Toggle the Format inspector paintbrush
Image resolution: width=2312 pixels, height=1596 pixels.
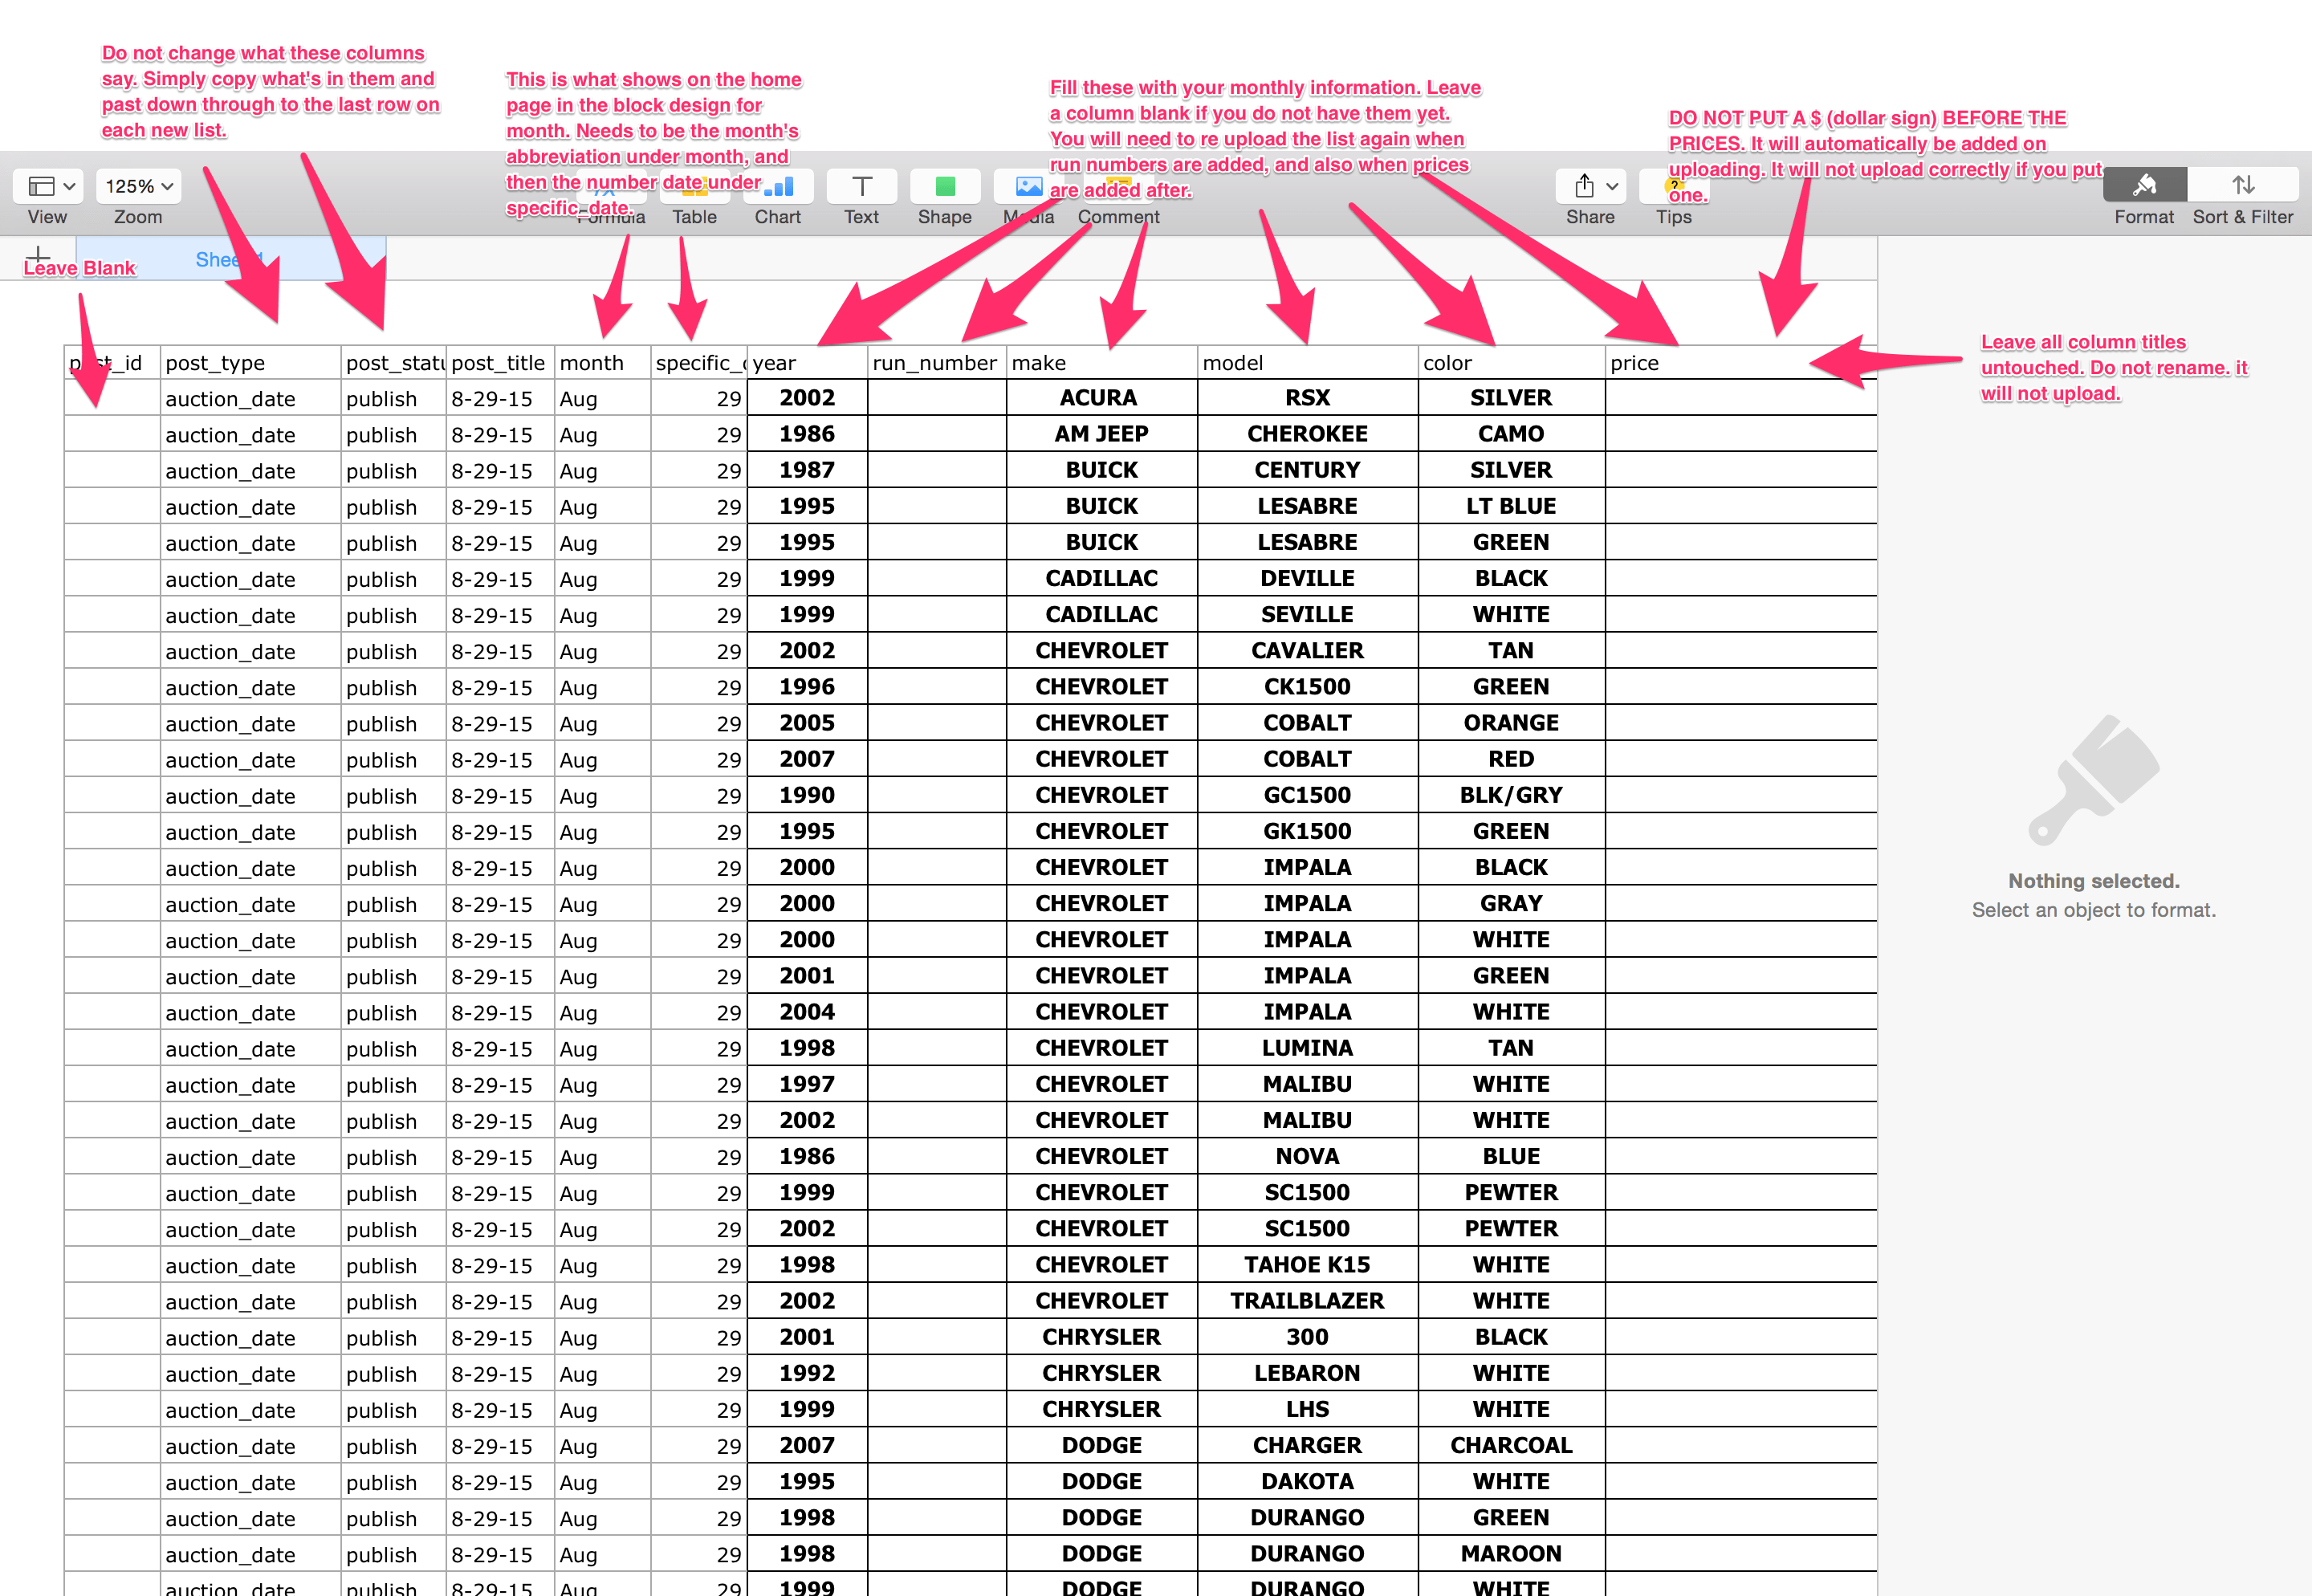pyautogui.click(x=2144, y=184)
